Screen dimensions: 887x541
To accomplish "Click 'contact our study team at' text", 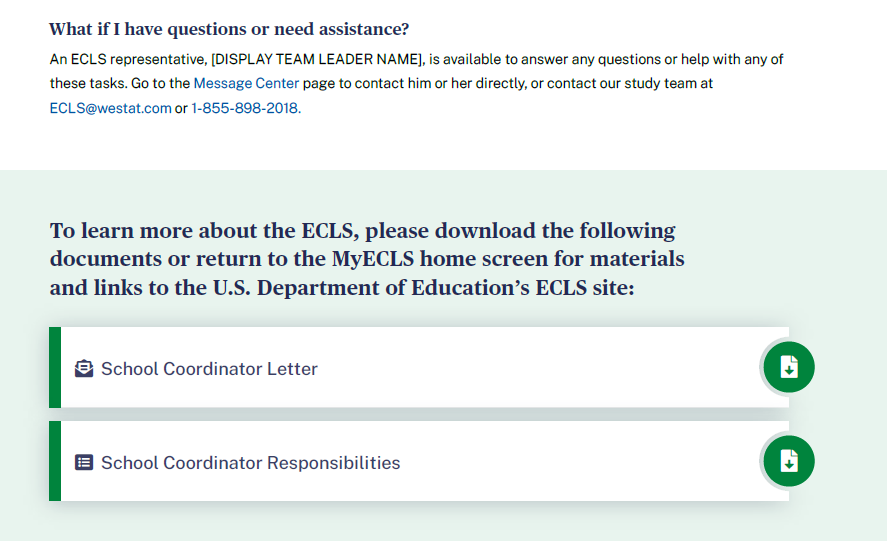I will tap(629, 84).
